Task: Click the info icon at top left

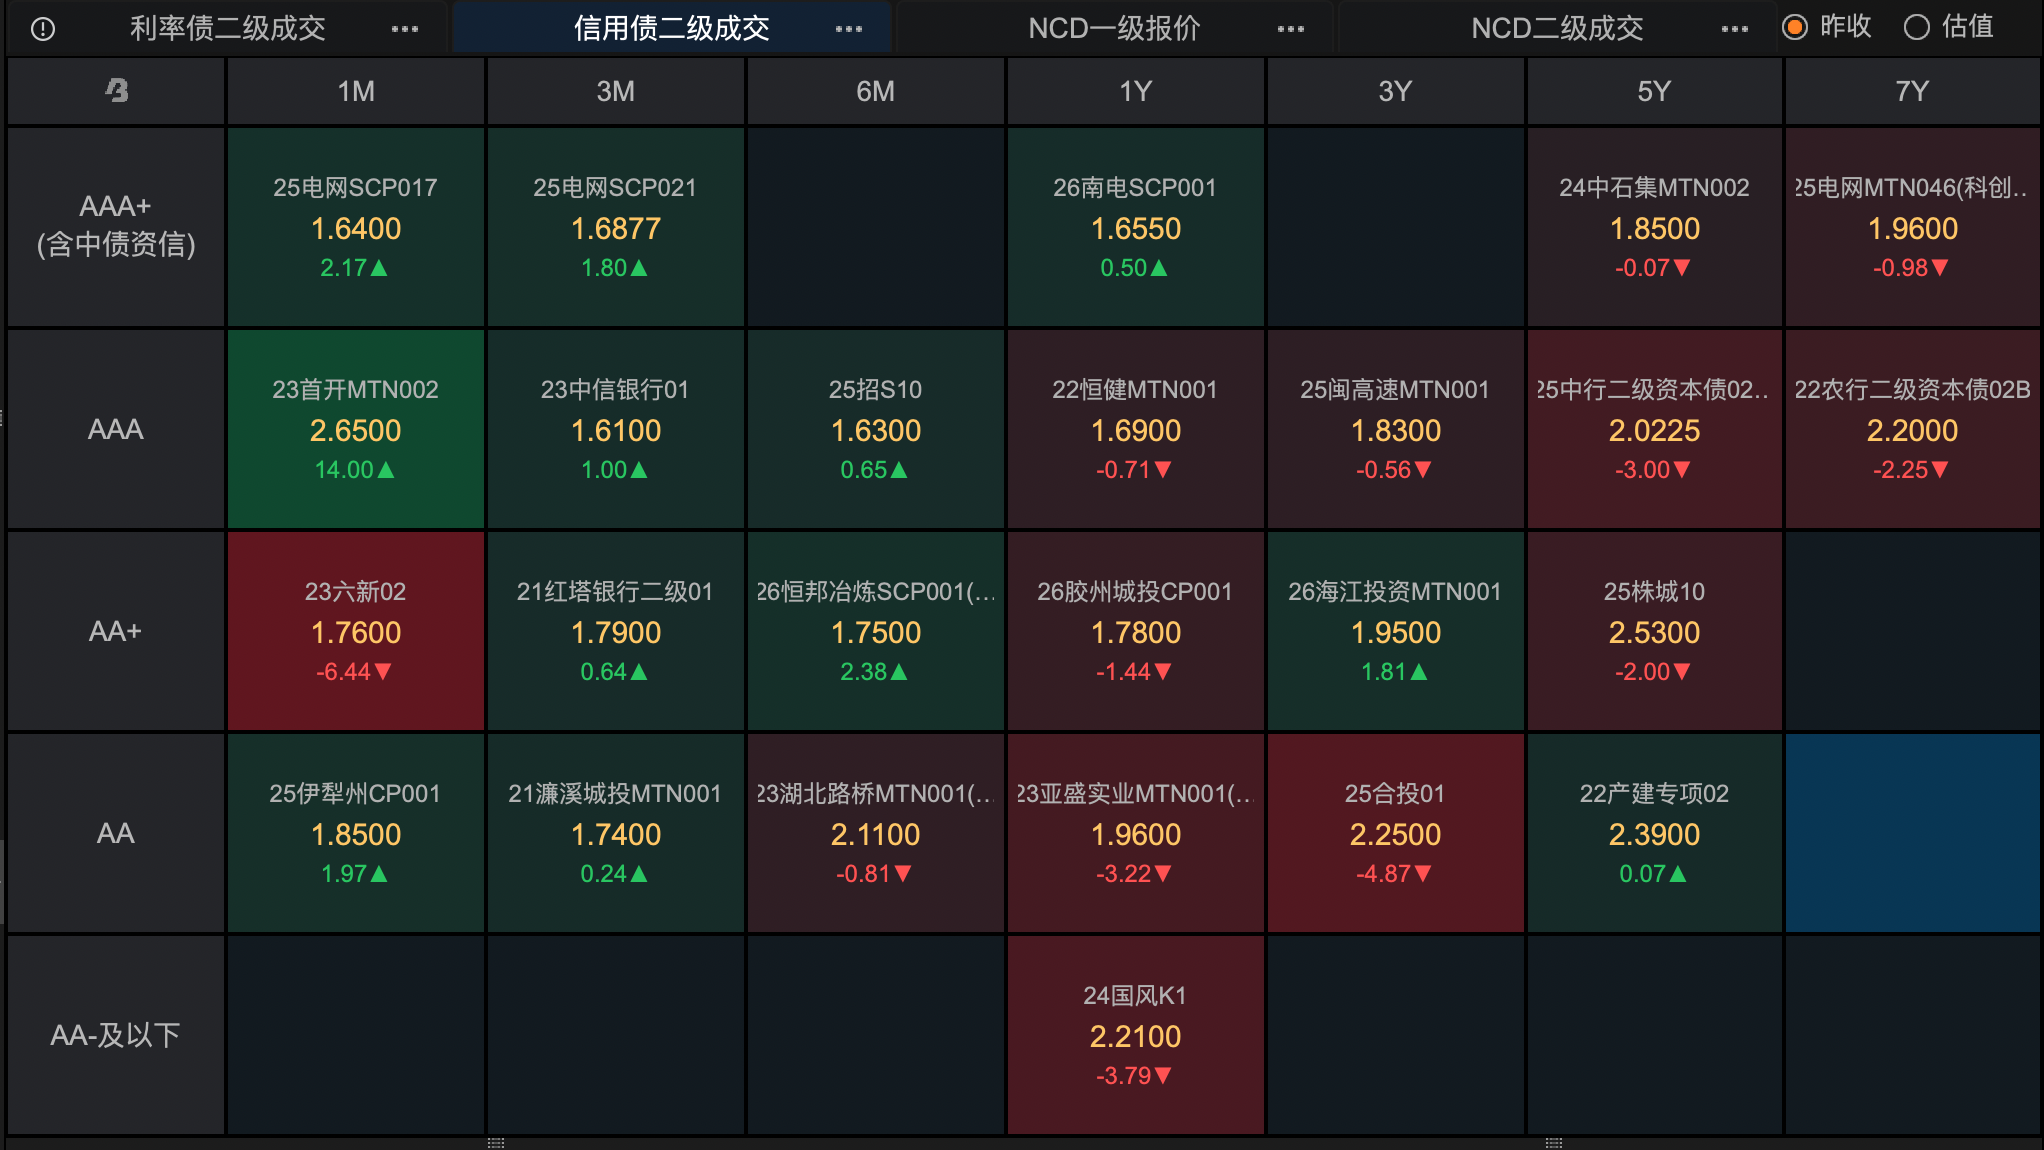Action: [x=43, y=29]
